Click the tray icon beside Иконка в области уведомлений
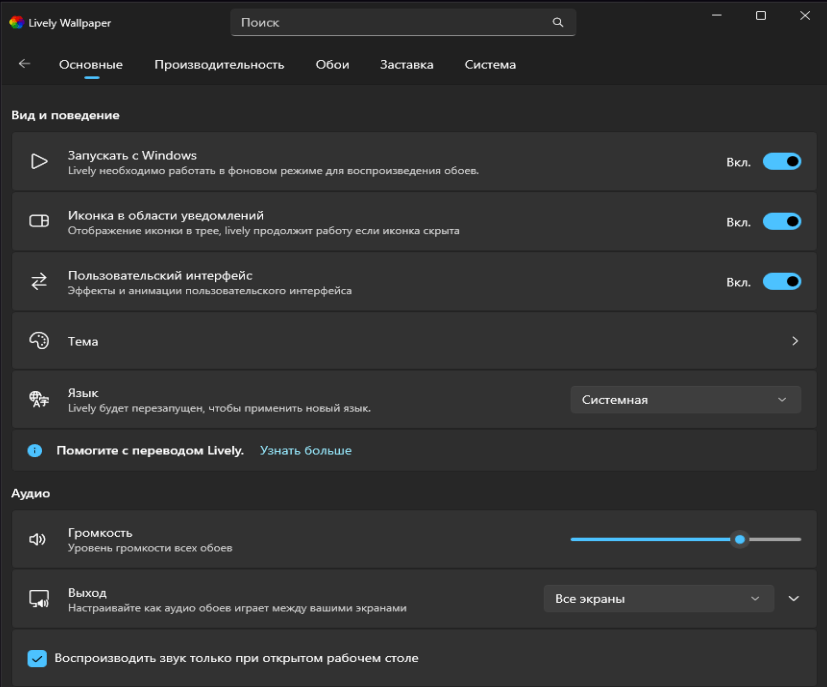827x687 pixels. pos(39,221)
